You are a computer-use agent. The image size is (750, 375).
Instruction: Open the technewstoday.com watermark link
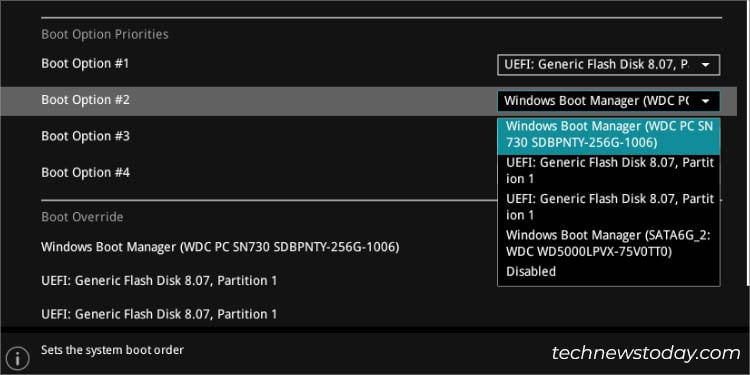coord(646,353)
